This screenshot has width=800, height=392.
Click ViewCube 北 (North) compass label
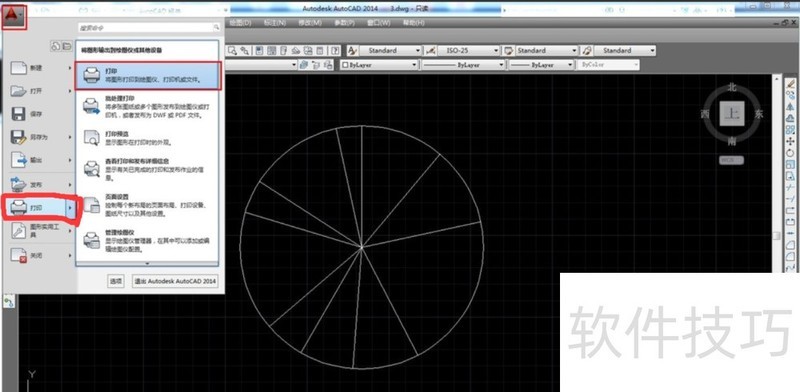point(732,87)
